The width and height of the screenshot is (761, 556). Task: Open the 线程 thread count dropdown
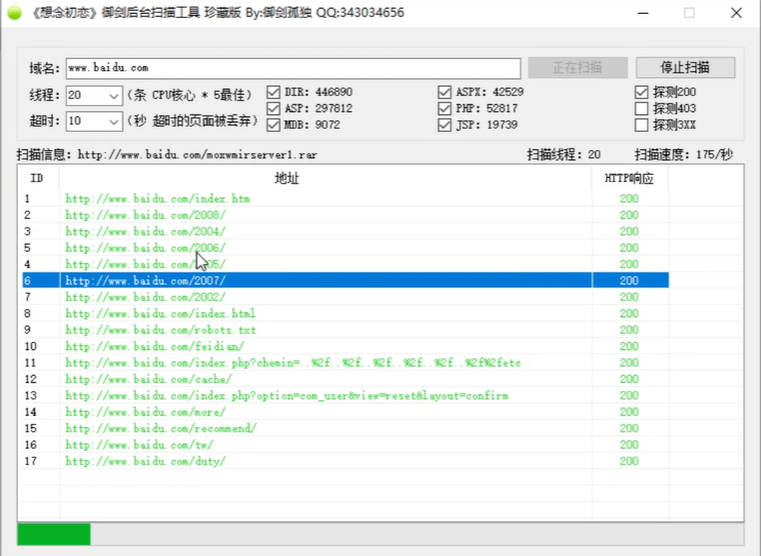(114, 96)
